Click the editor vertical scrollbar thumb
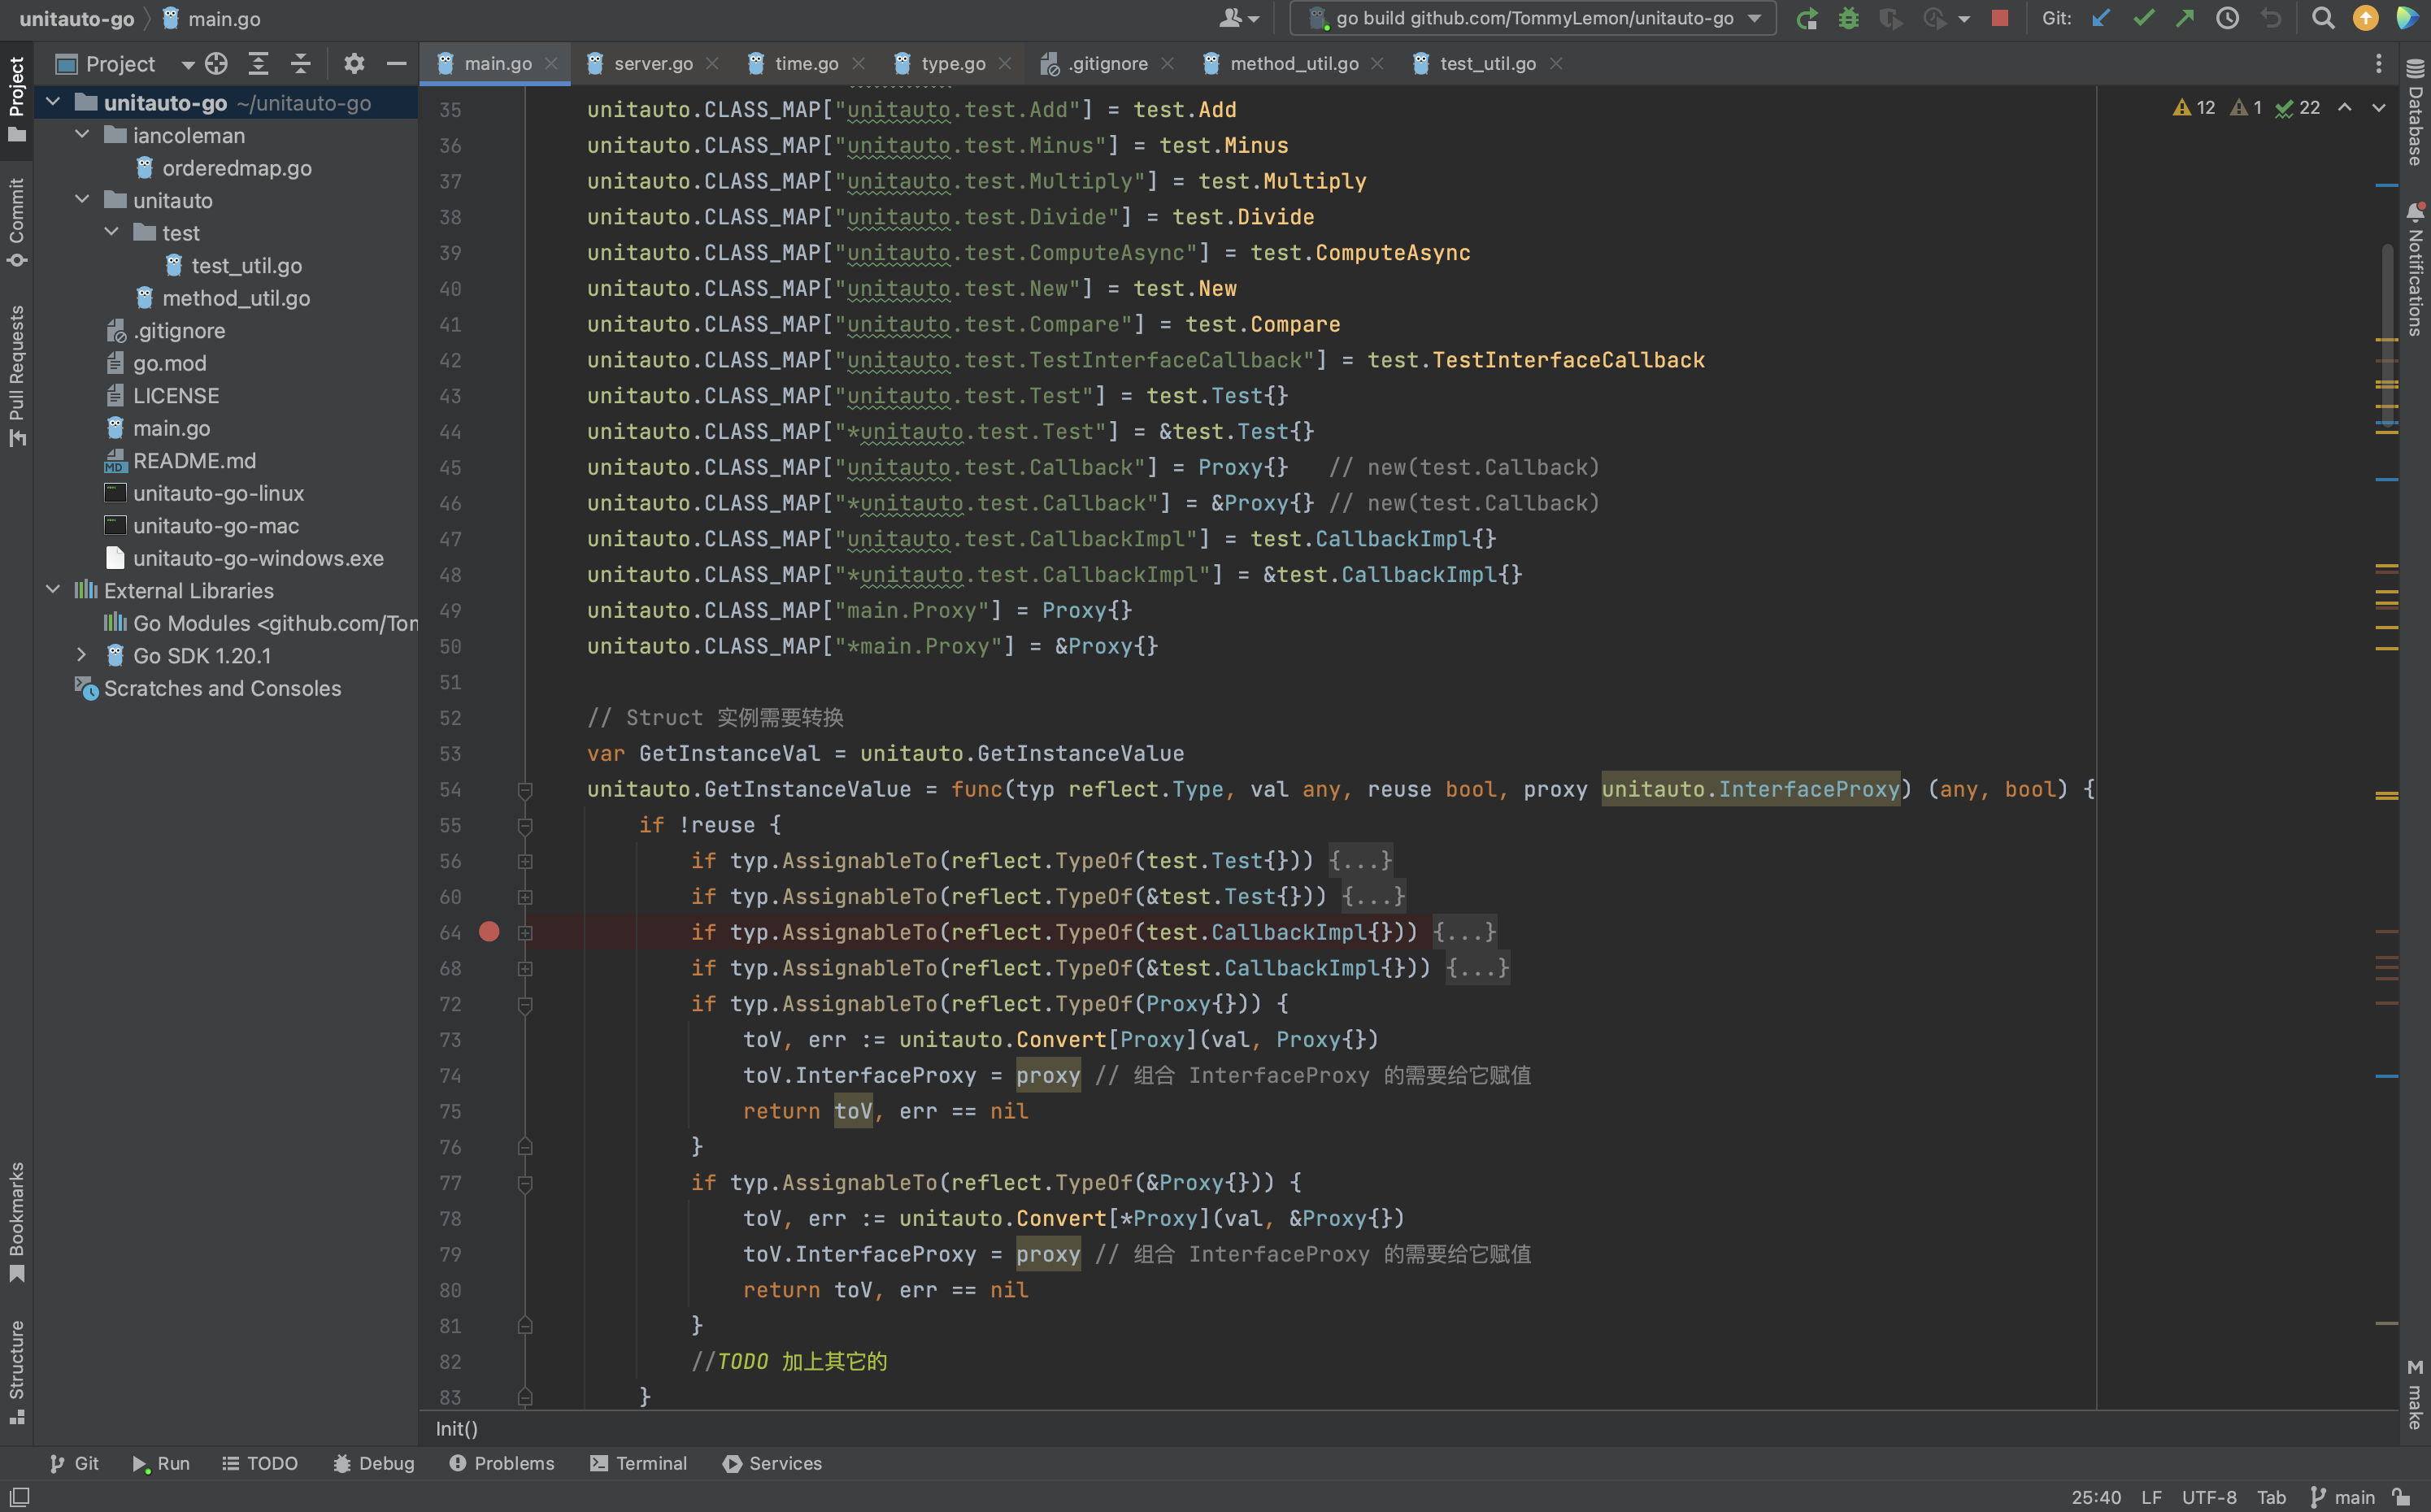The height and width of the screenshot is (1512, 2431). (2386, 335)
